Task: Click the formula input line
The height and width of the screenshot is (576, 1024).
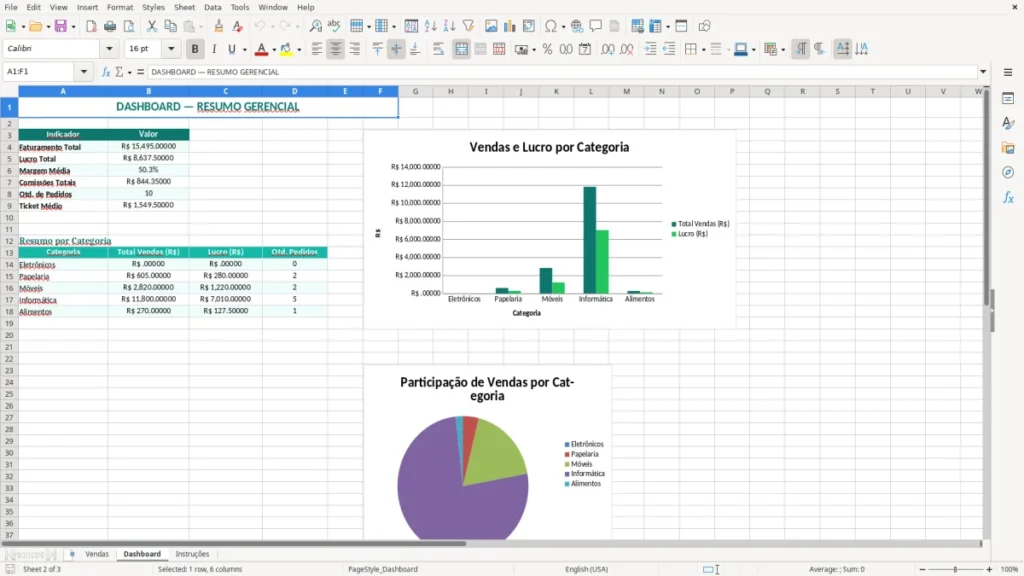Action: click(x=562, y=72)
